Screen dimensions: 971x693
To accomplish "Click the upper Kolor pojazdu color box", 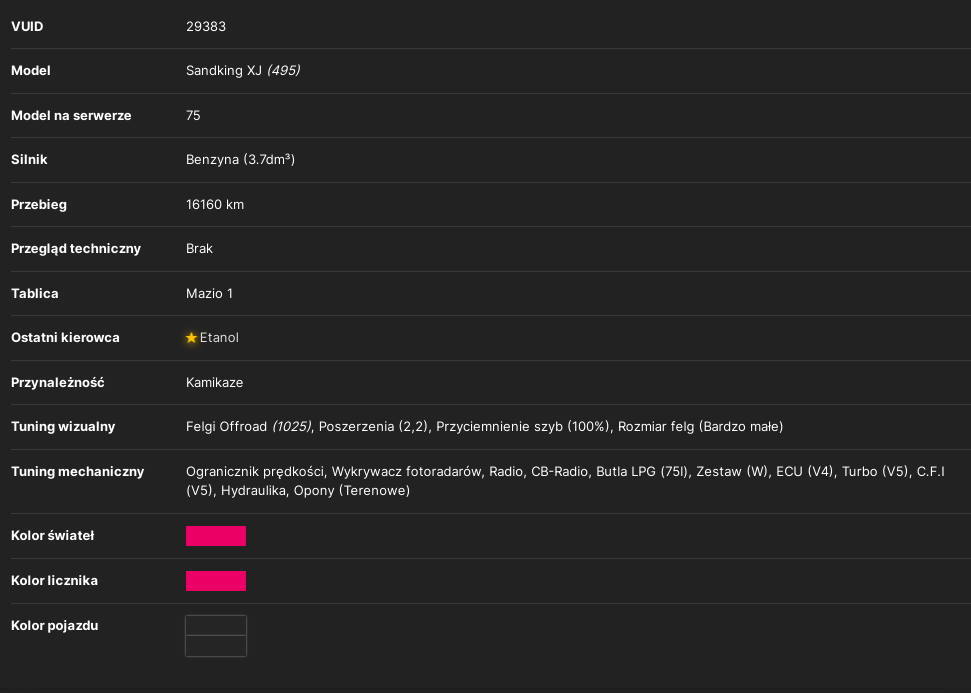I will pos(216,625).
